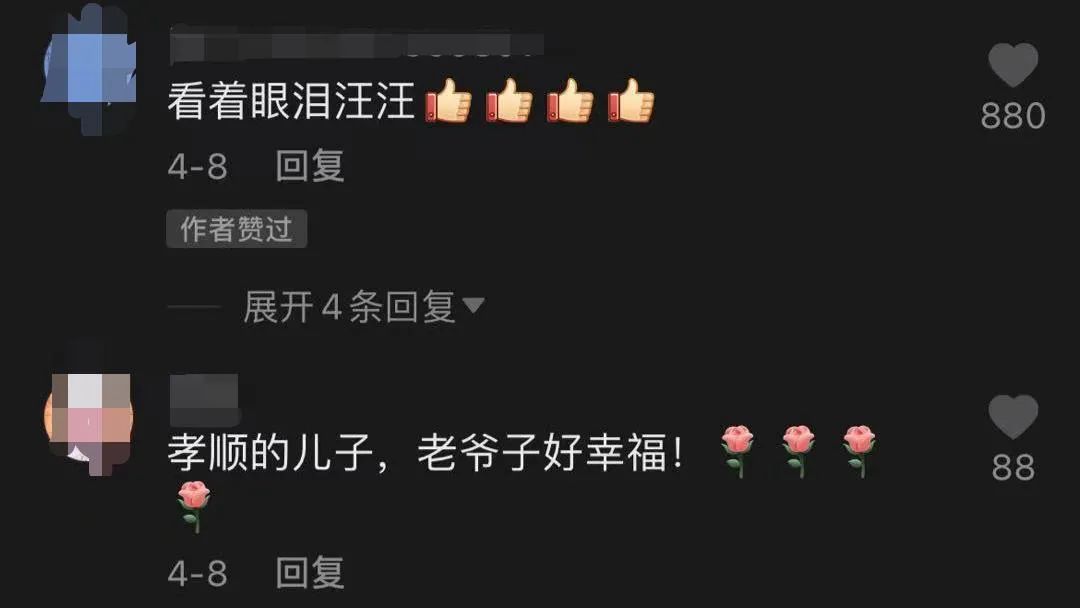Viewport: 1080px width, 608px height.
Task: Select the comment text 孝顺的儿子,老爷子好幸福
Action: (418, 452)
